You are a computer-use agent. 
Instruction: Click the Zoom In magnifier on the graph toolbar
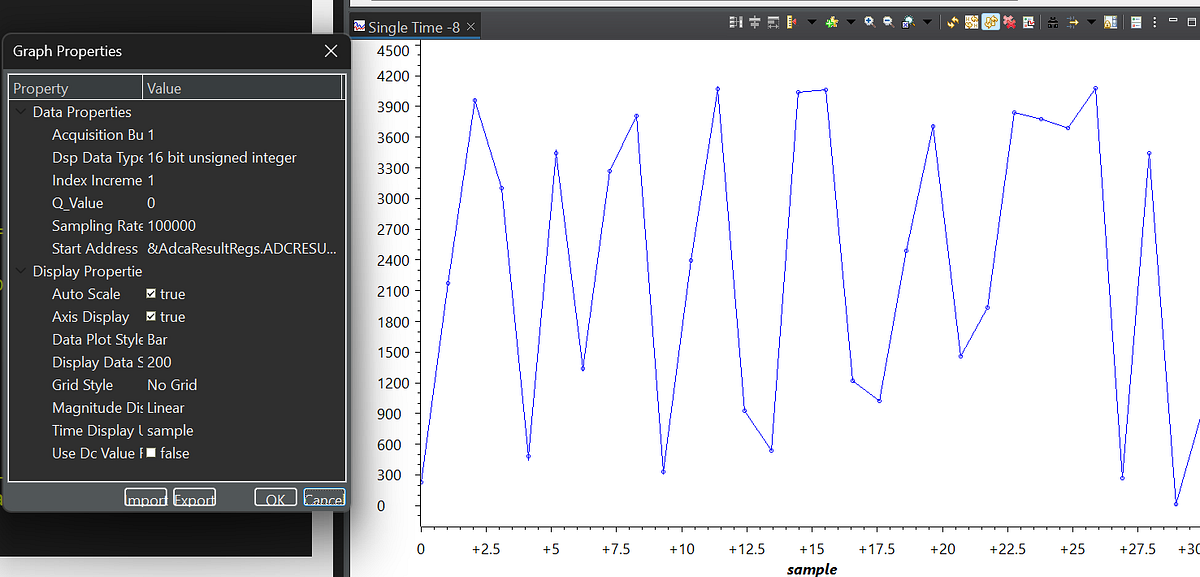click(868, 22)
